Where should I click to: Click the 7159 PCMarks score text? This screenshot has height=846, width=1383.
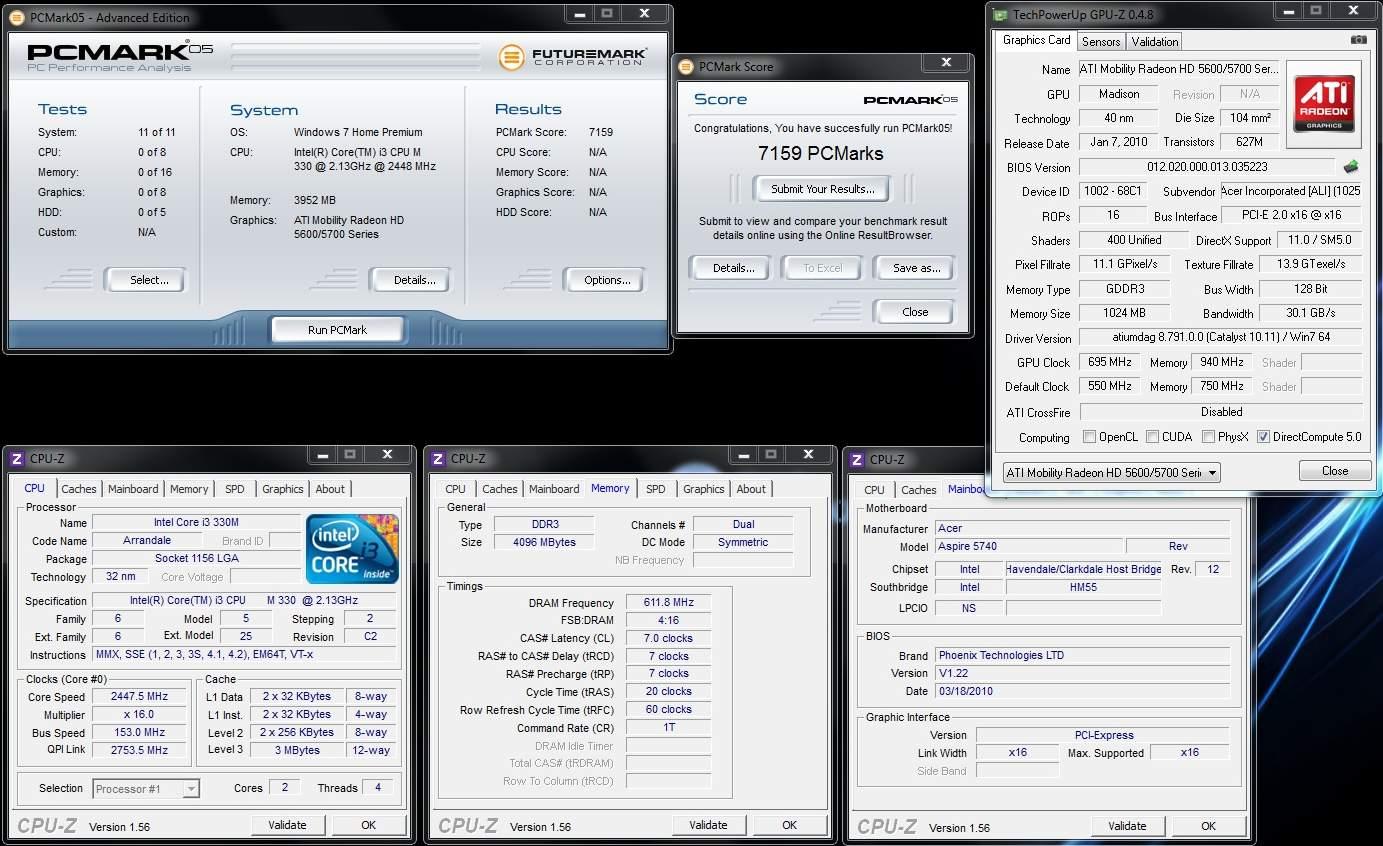click(820, 153)
